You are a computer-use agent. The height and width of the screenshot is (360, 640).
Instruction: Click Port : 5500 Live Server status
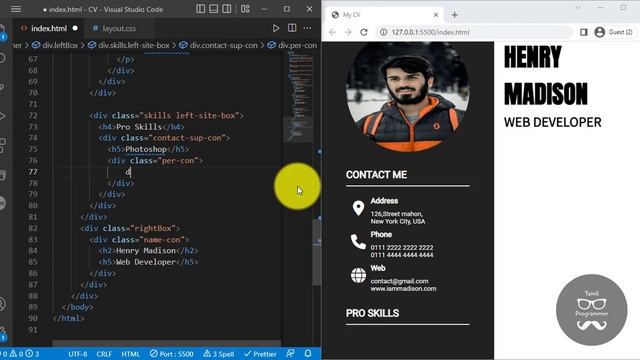pos(171,354)
